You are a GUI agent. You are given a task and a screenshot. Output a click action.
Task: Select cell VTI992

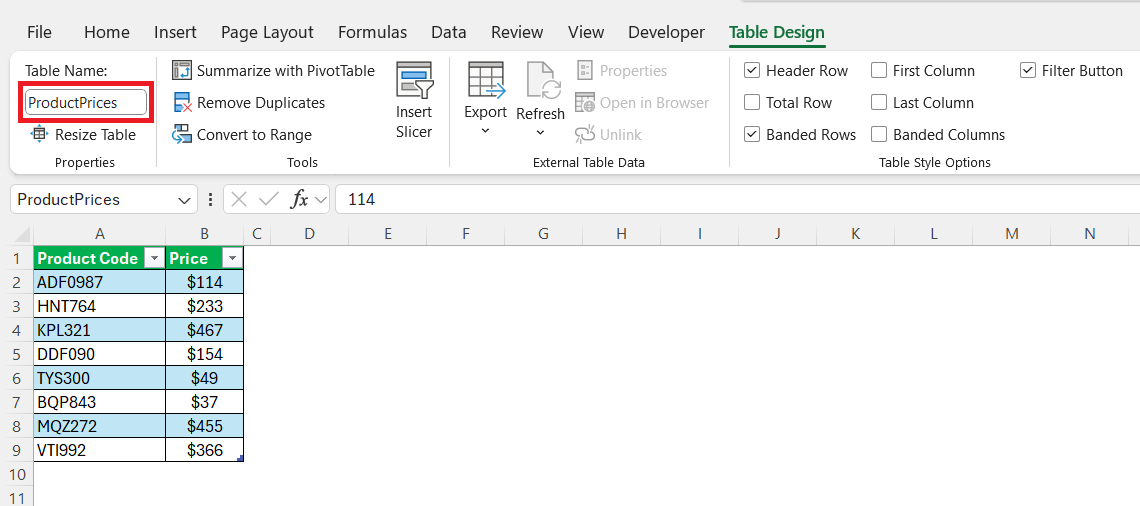100,450
